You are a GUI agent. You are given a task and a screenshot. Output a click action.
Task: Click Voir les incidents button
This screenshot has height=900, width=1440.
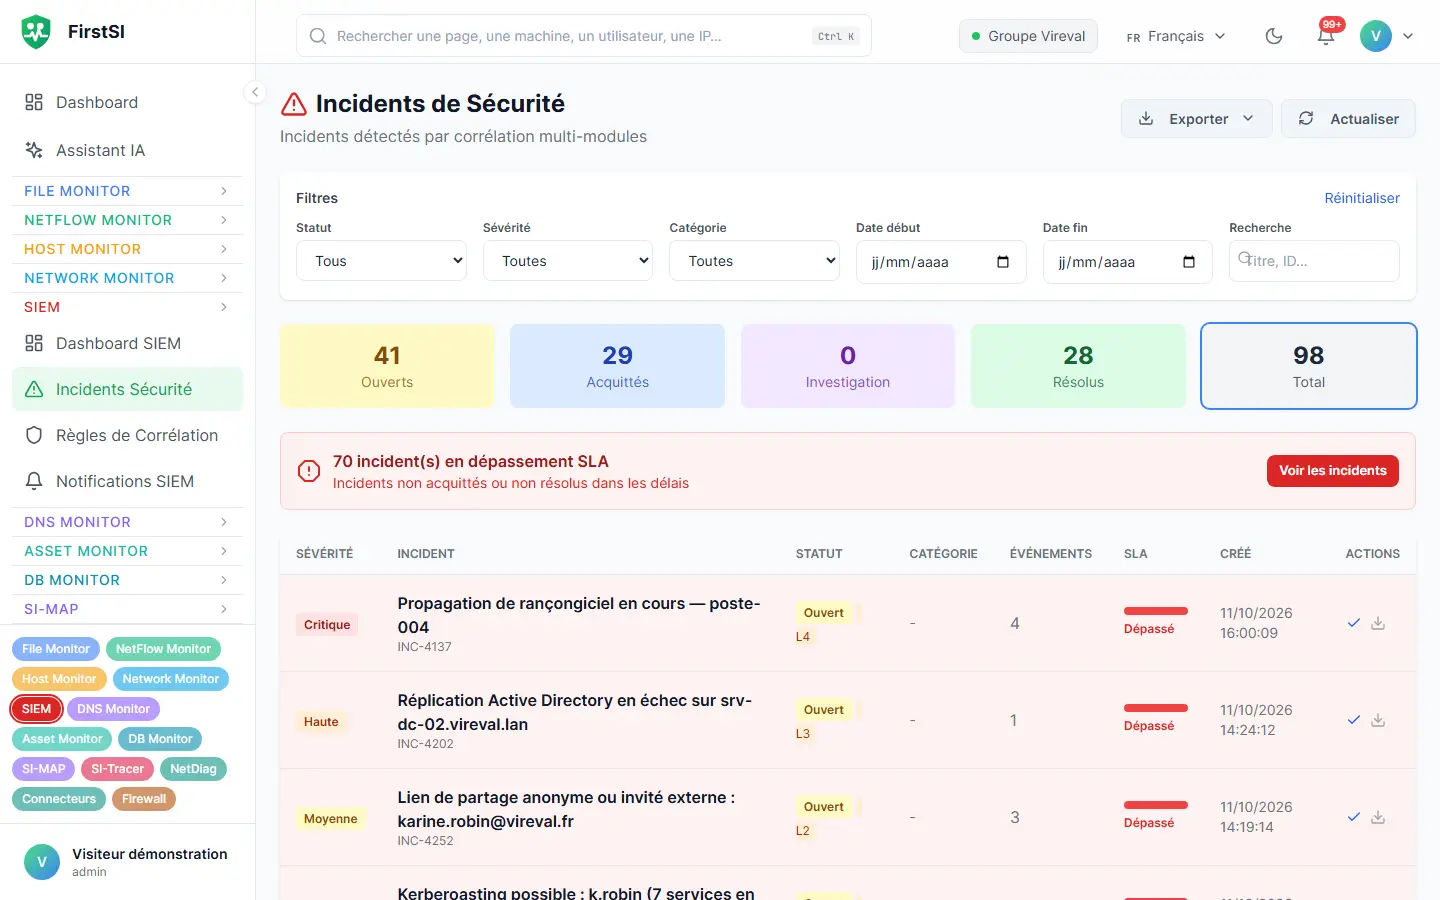1333,471
